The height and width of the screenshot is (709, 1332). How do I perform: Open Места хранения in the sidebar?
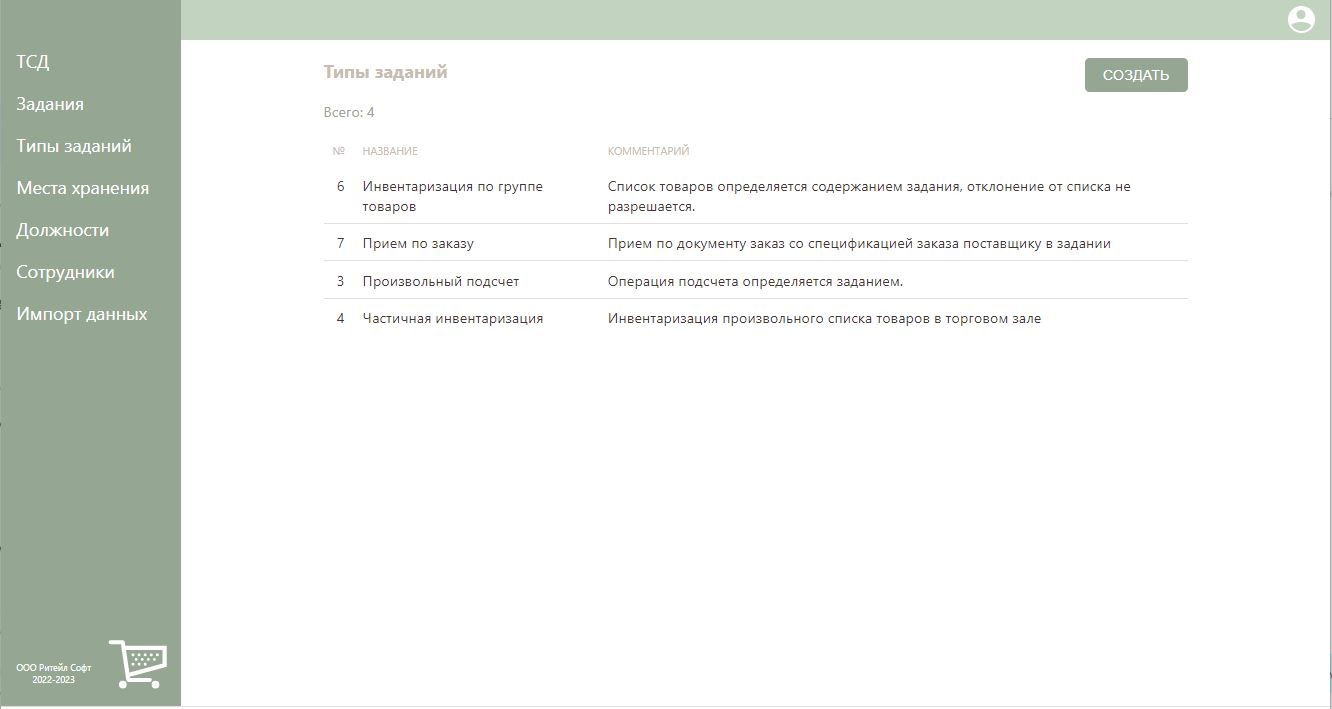83,188
